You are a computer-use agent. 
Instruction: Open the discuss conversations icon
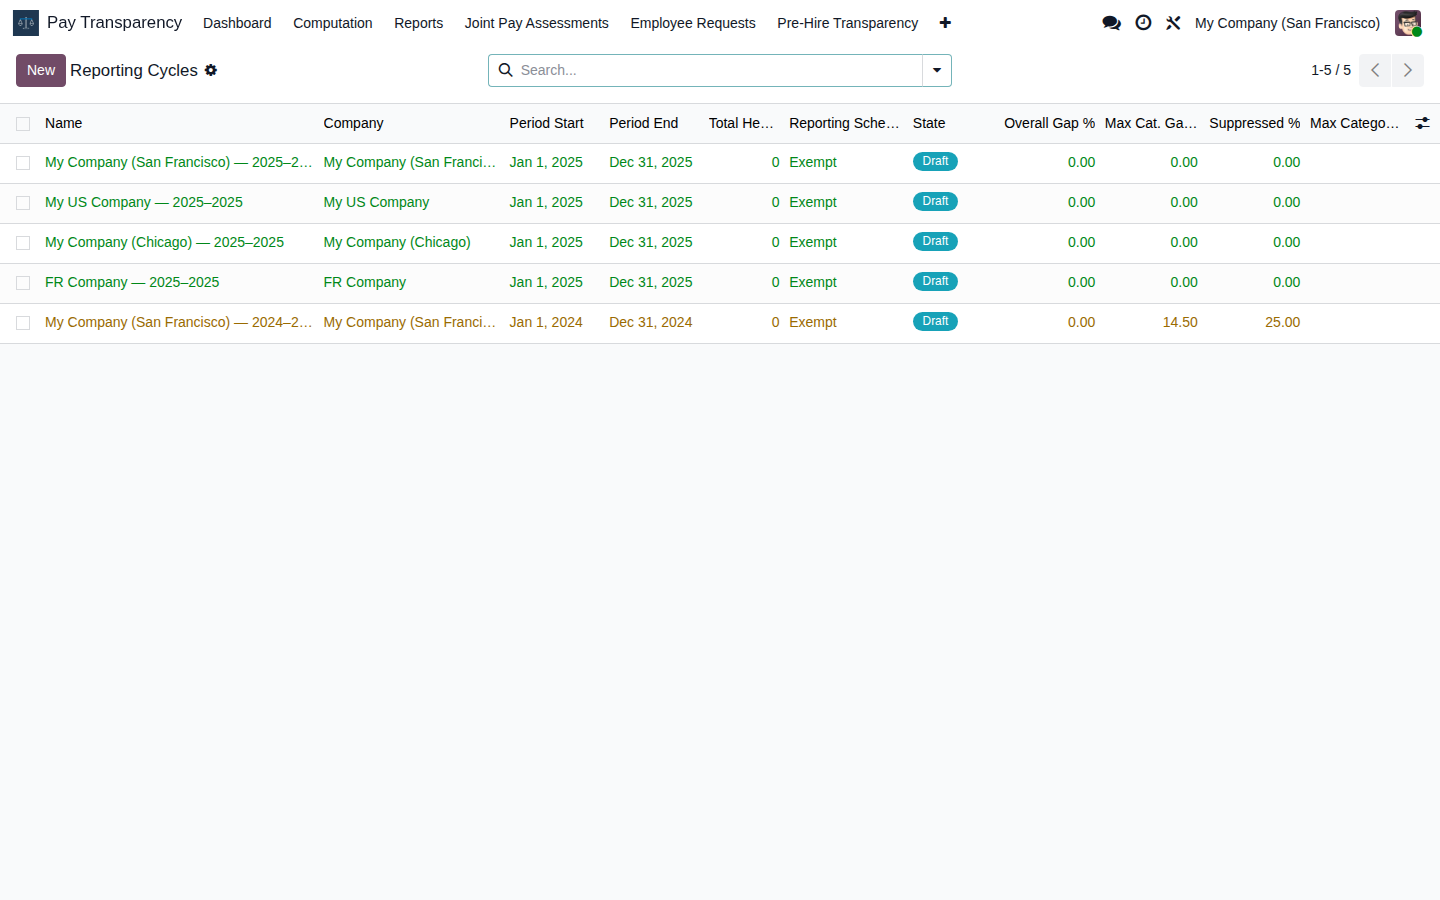coord(1111,23)
